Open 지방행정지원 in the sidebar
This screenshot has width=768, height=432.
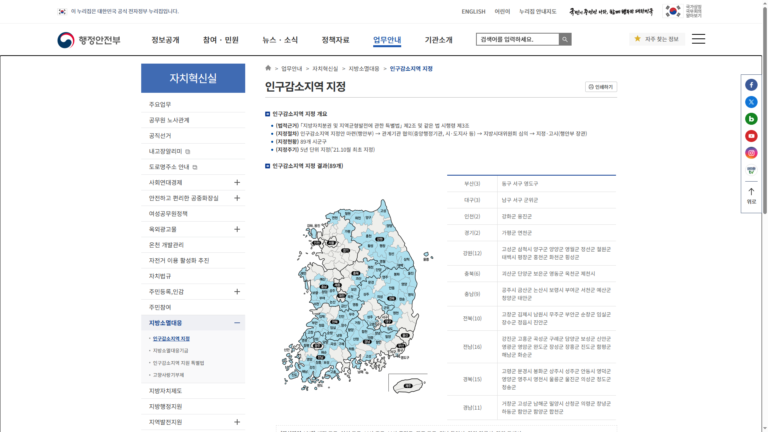click(x=193, y=407)
